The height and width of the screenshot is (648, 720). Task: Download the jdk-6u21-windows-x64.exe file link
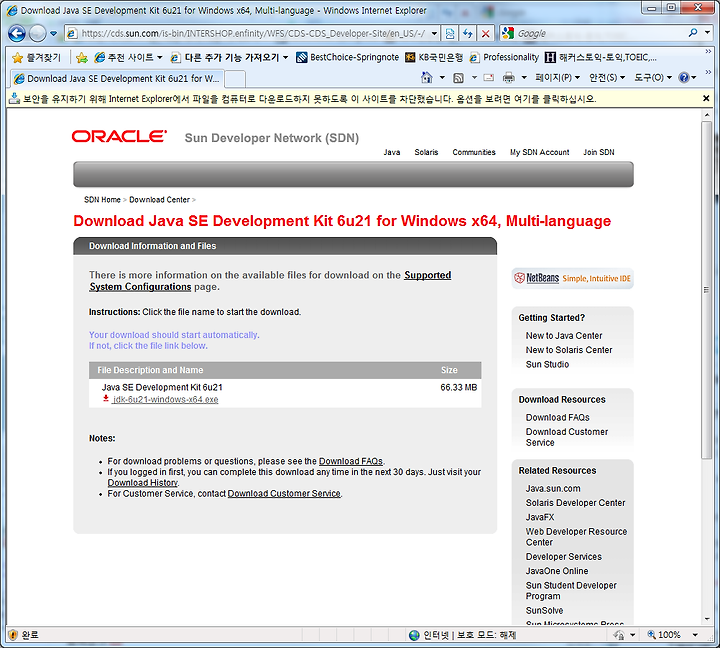click(165, 400)
